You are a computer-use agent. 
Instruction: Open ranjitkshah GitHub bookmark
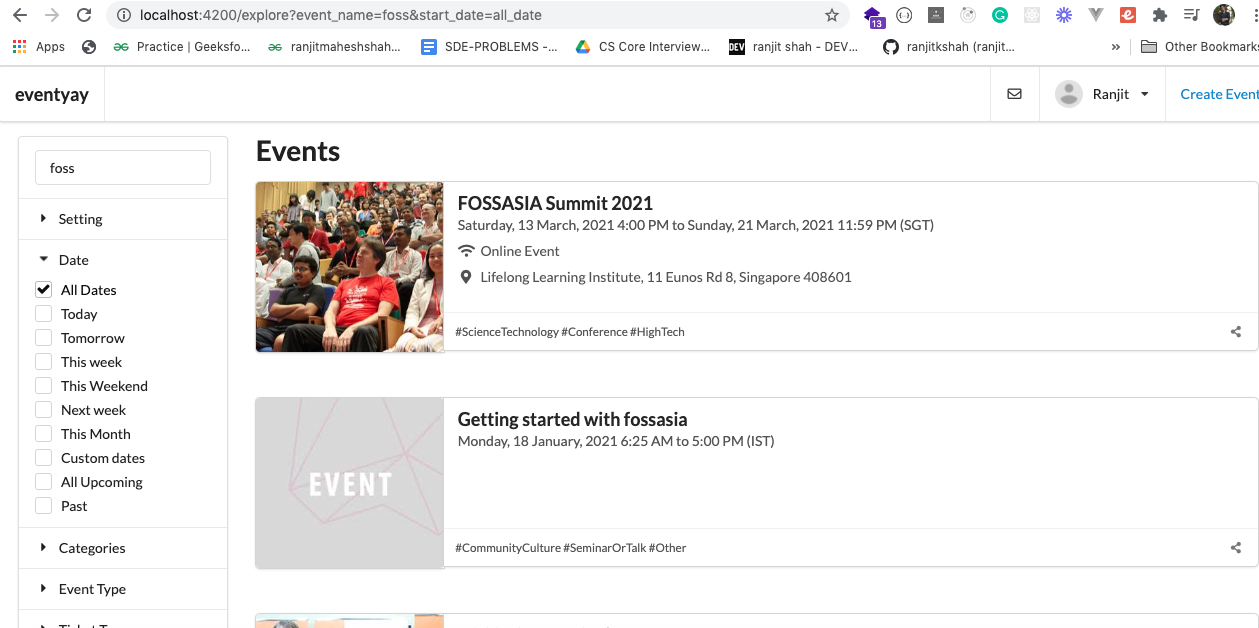949,47
